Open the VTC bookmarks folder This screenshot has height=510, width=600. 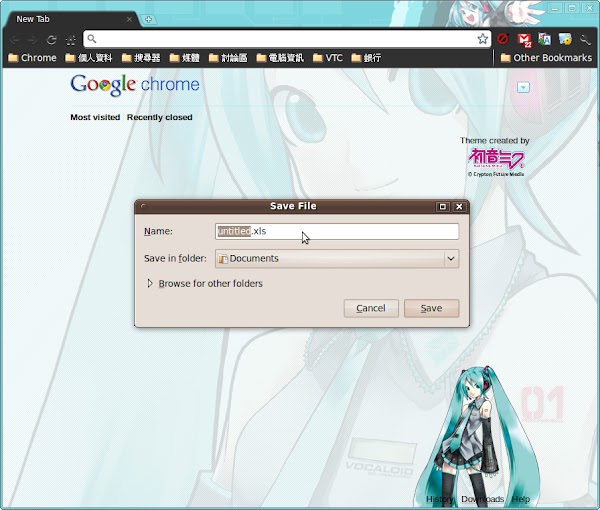pyautogui.click(x=328, y=58)
